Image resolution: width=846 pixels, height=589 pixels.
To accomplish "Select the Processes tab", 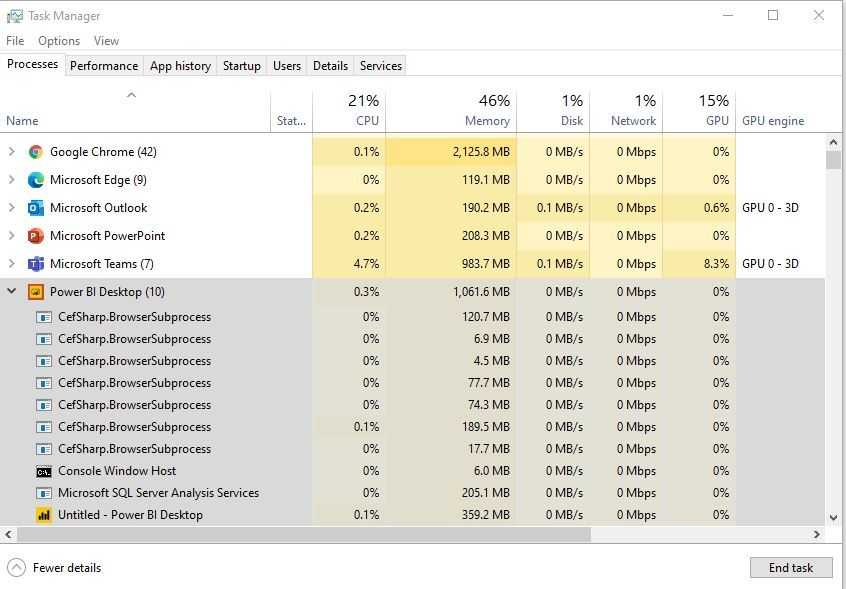I will 32,64.
